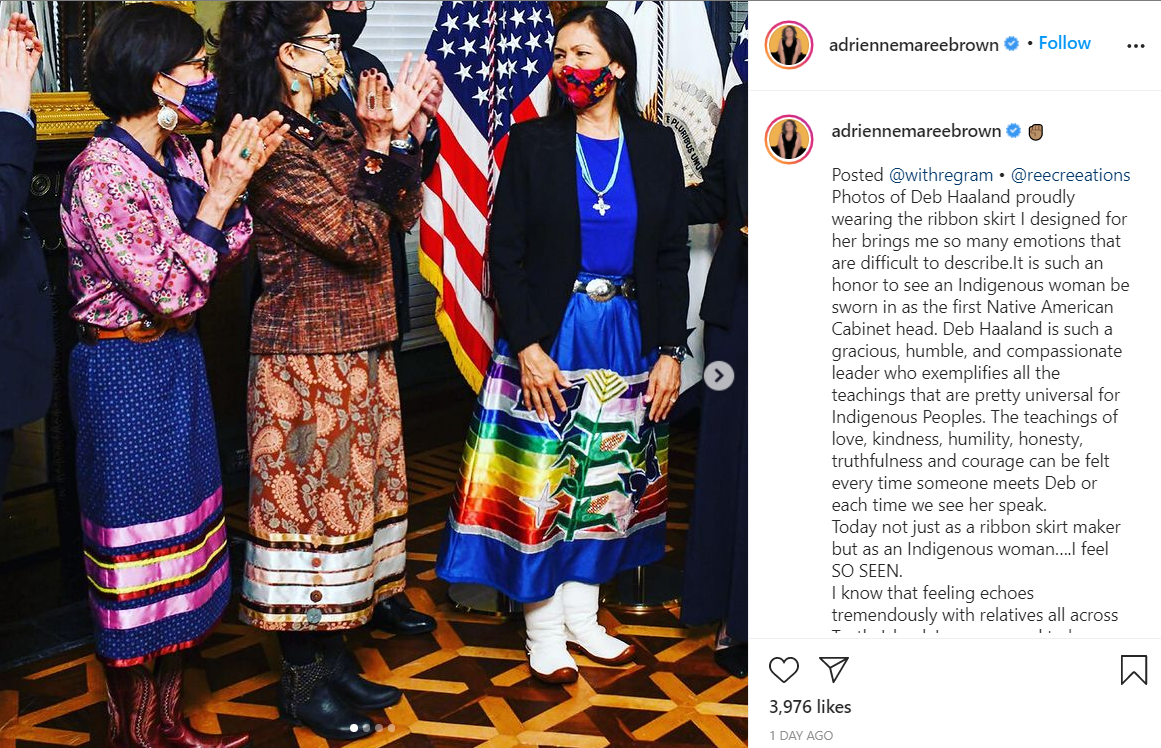Select the last carousel indicator dot
The image size is (1161, 748).
point(392,728)
